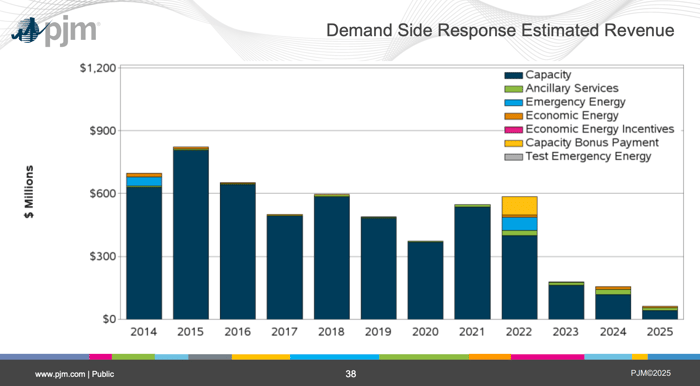Viewport: 700px width, 386px height.
Task: Click the PJM©2025 copyright text
Action: 651,373
